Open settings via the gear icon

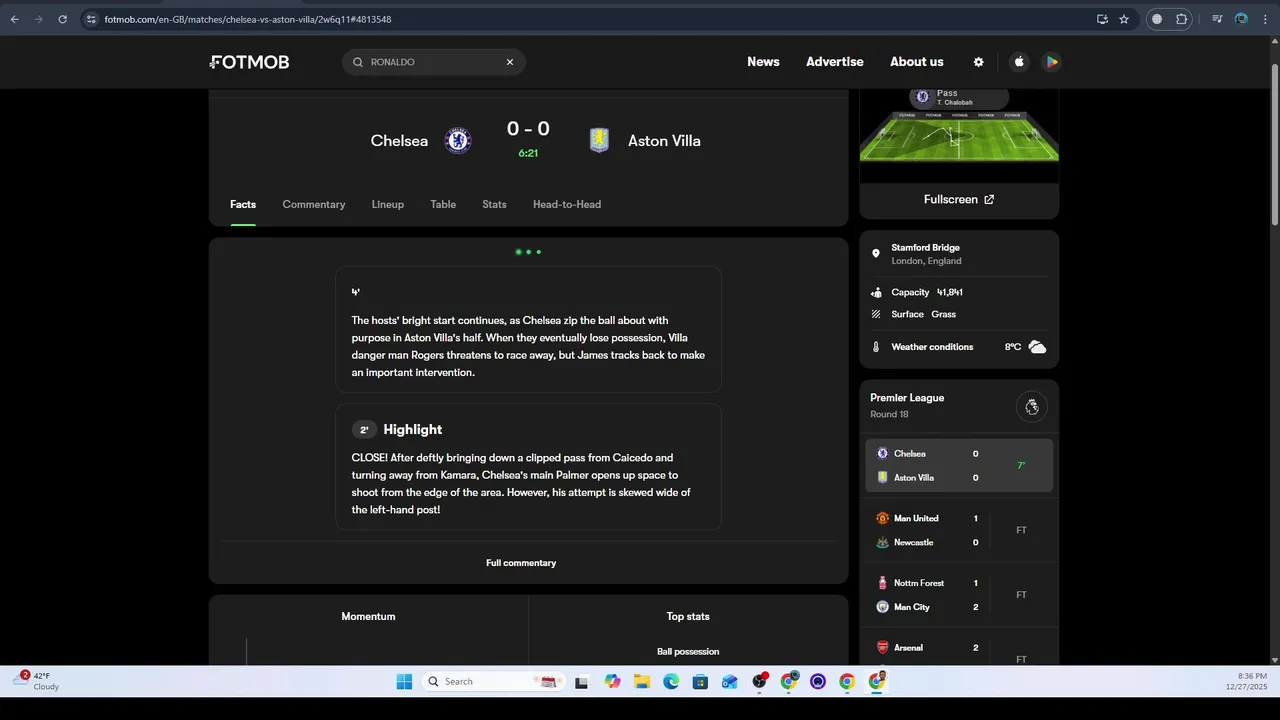click(x=978, y=62)
